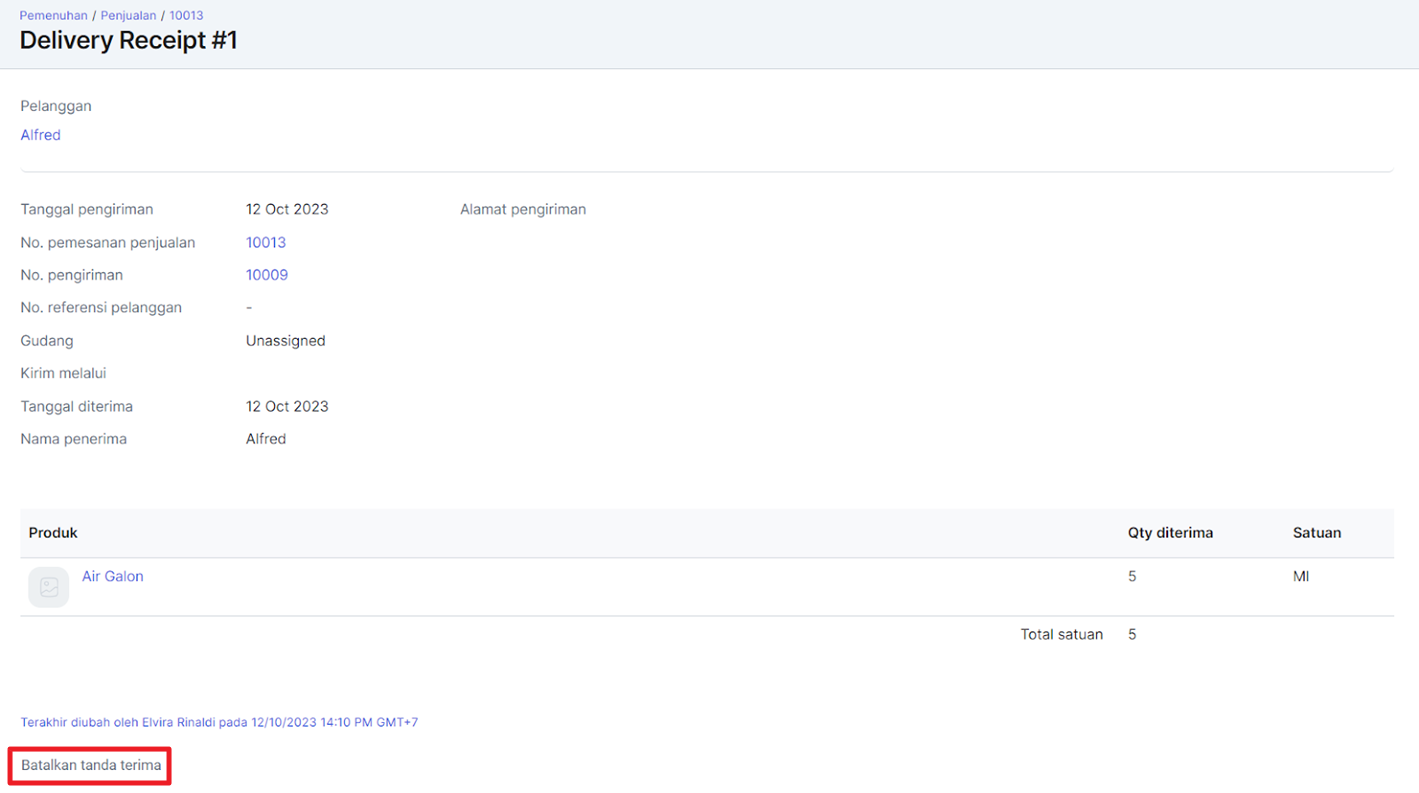This screenshot has height=793, width=1419.
Task: Click Batalkan tanda terima
Action: [x=91, y=765]
